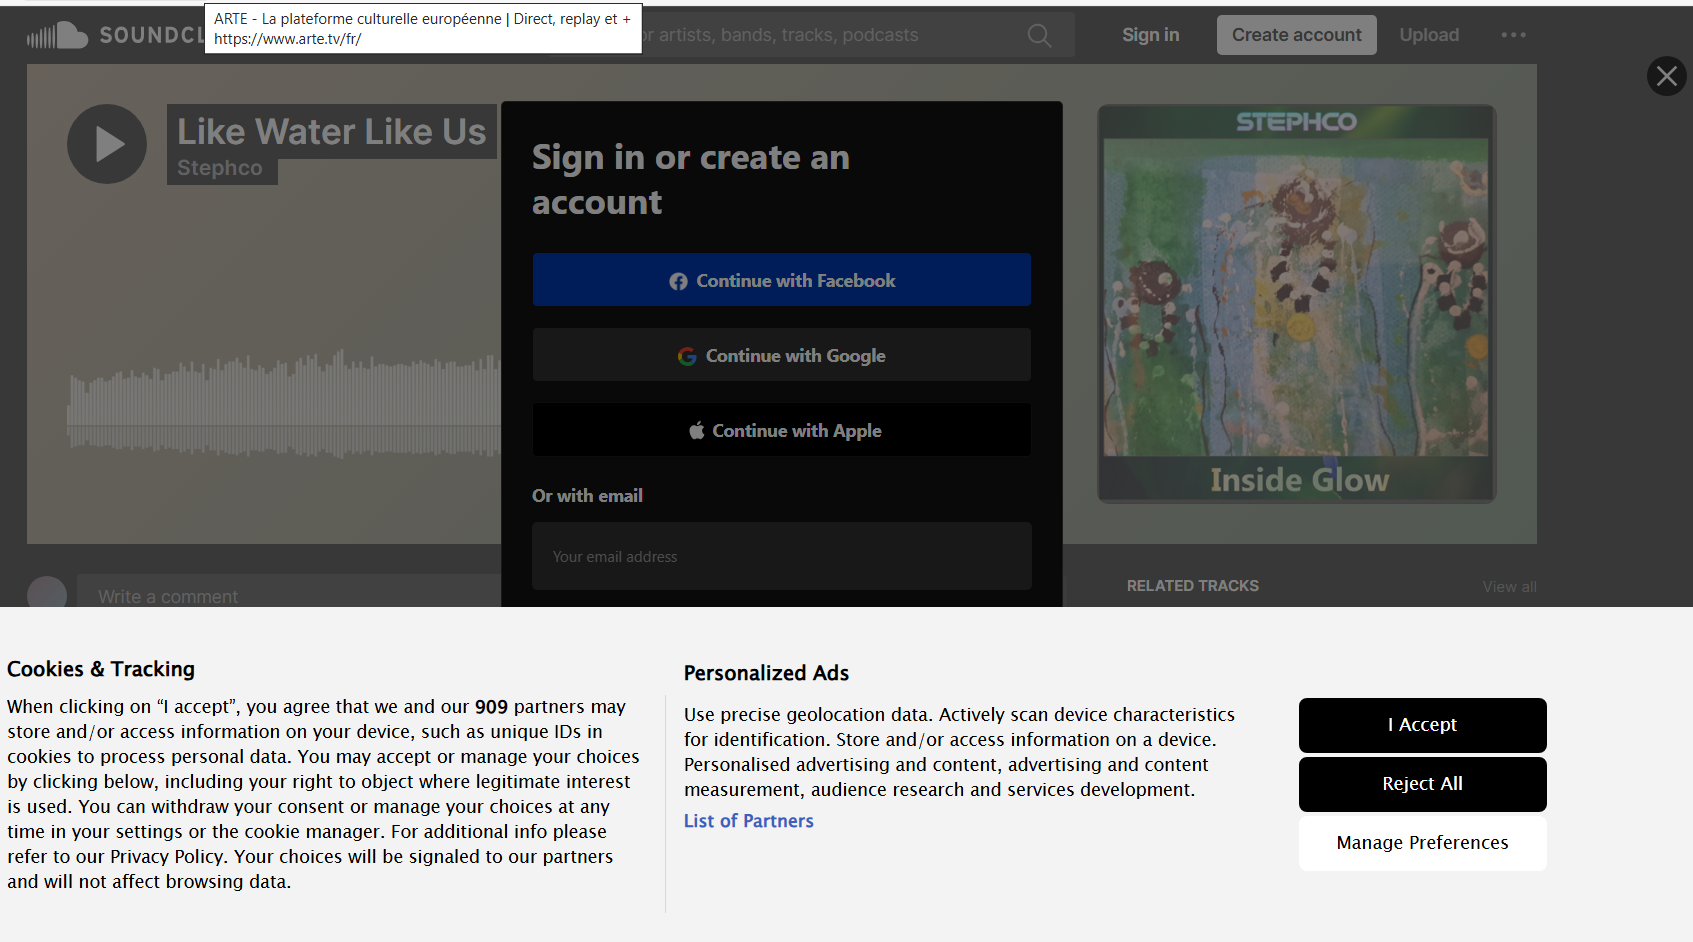Open the three-dots more menu

[1513, 35]
